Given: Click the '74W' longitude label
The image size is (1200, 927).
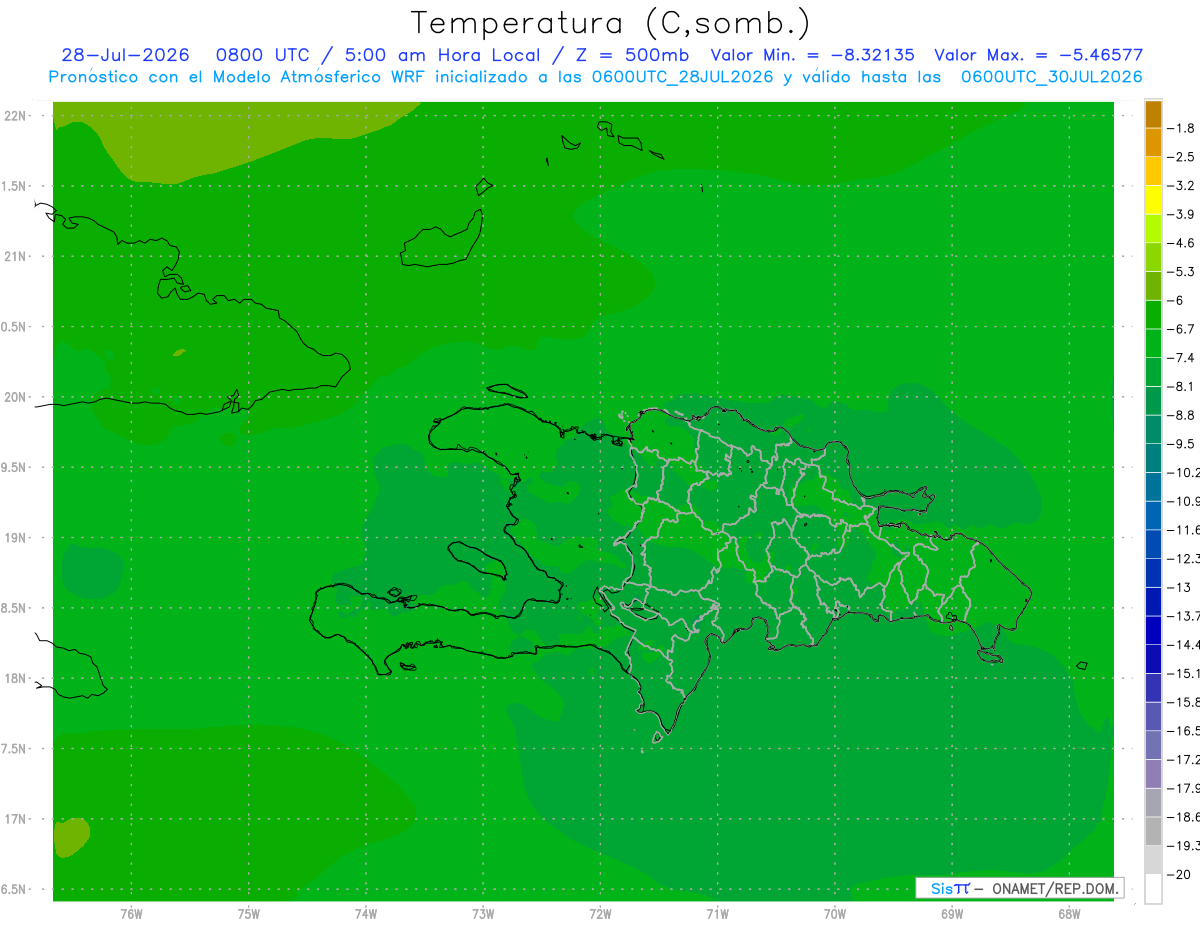Looking at the screenshot, I should click(x=366, y=914).
